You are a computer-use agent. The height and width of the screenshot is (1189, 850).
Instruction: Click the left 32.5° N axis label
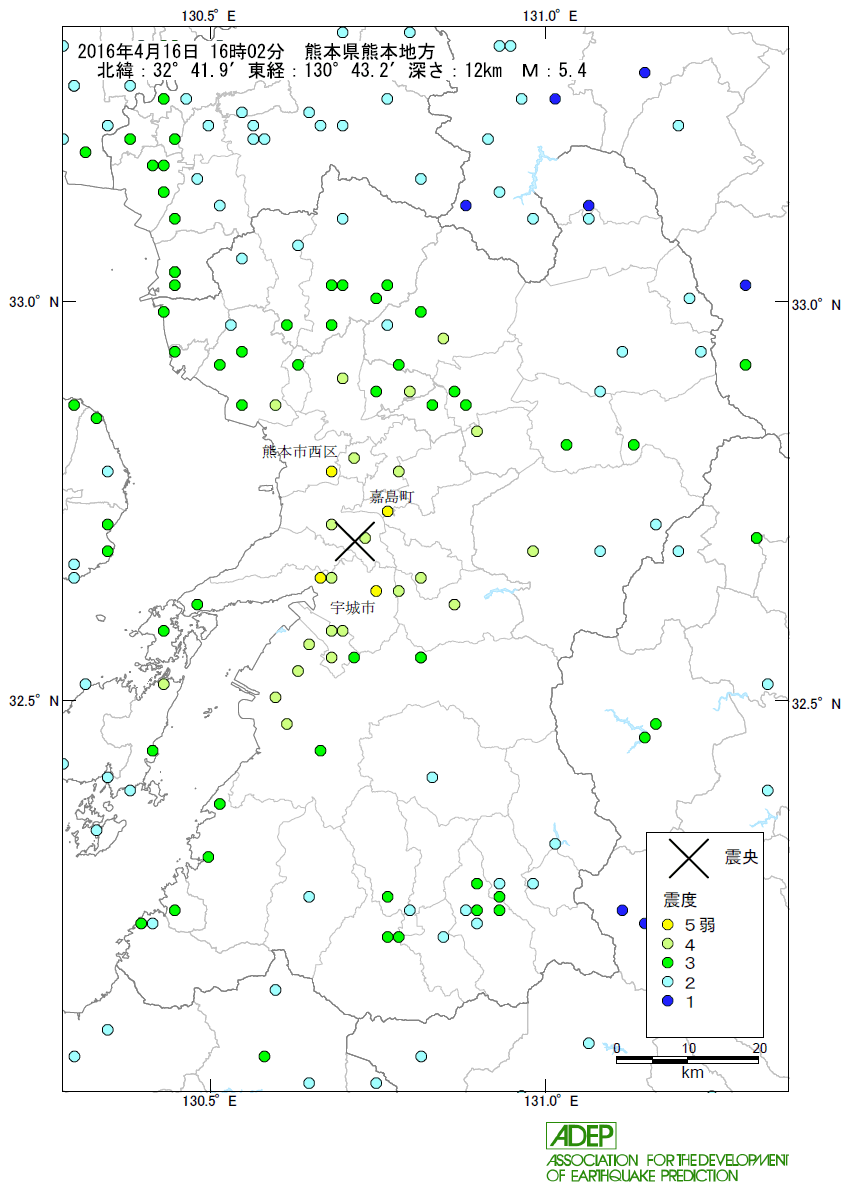(33, 701)
